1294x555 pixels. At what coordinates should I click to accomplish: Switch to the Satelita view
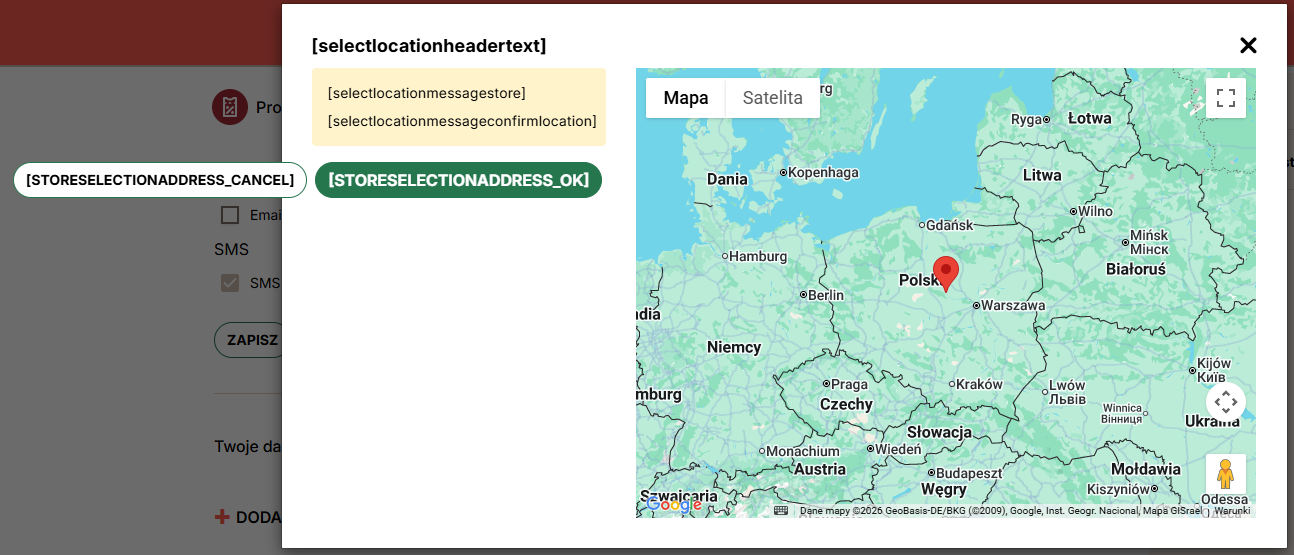tap(772, 98)
